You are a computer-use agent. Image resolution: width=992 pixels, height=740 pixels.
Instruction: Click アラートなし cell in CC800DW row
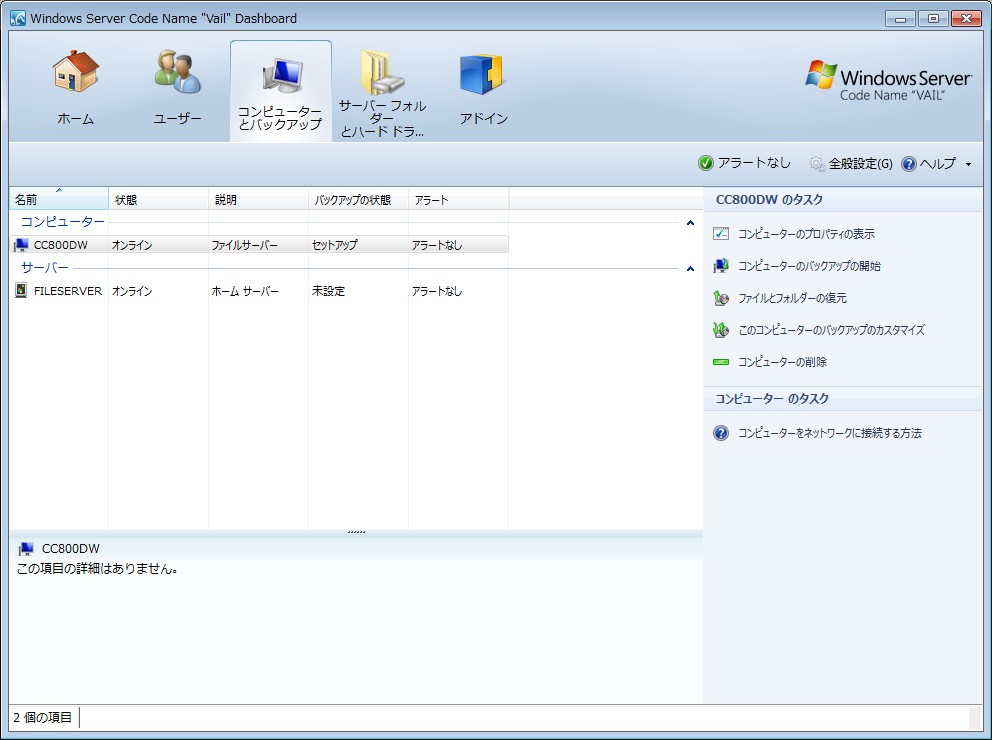pyautogui.click(x=437, y=245)
